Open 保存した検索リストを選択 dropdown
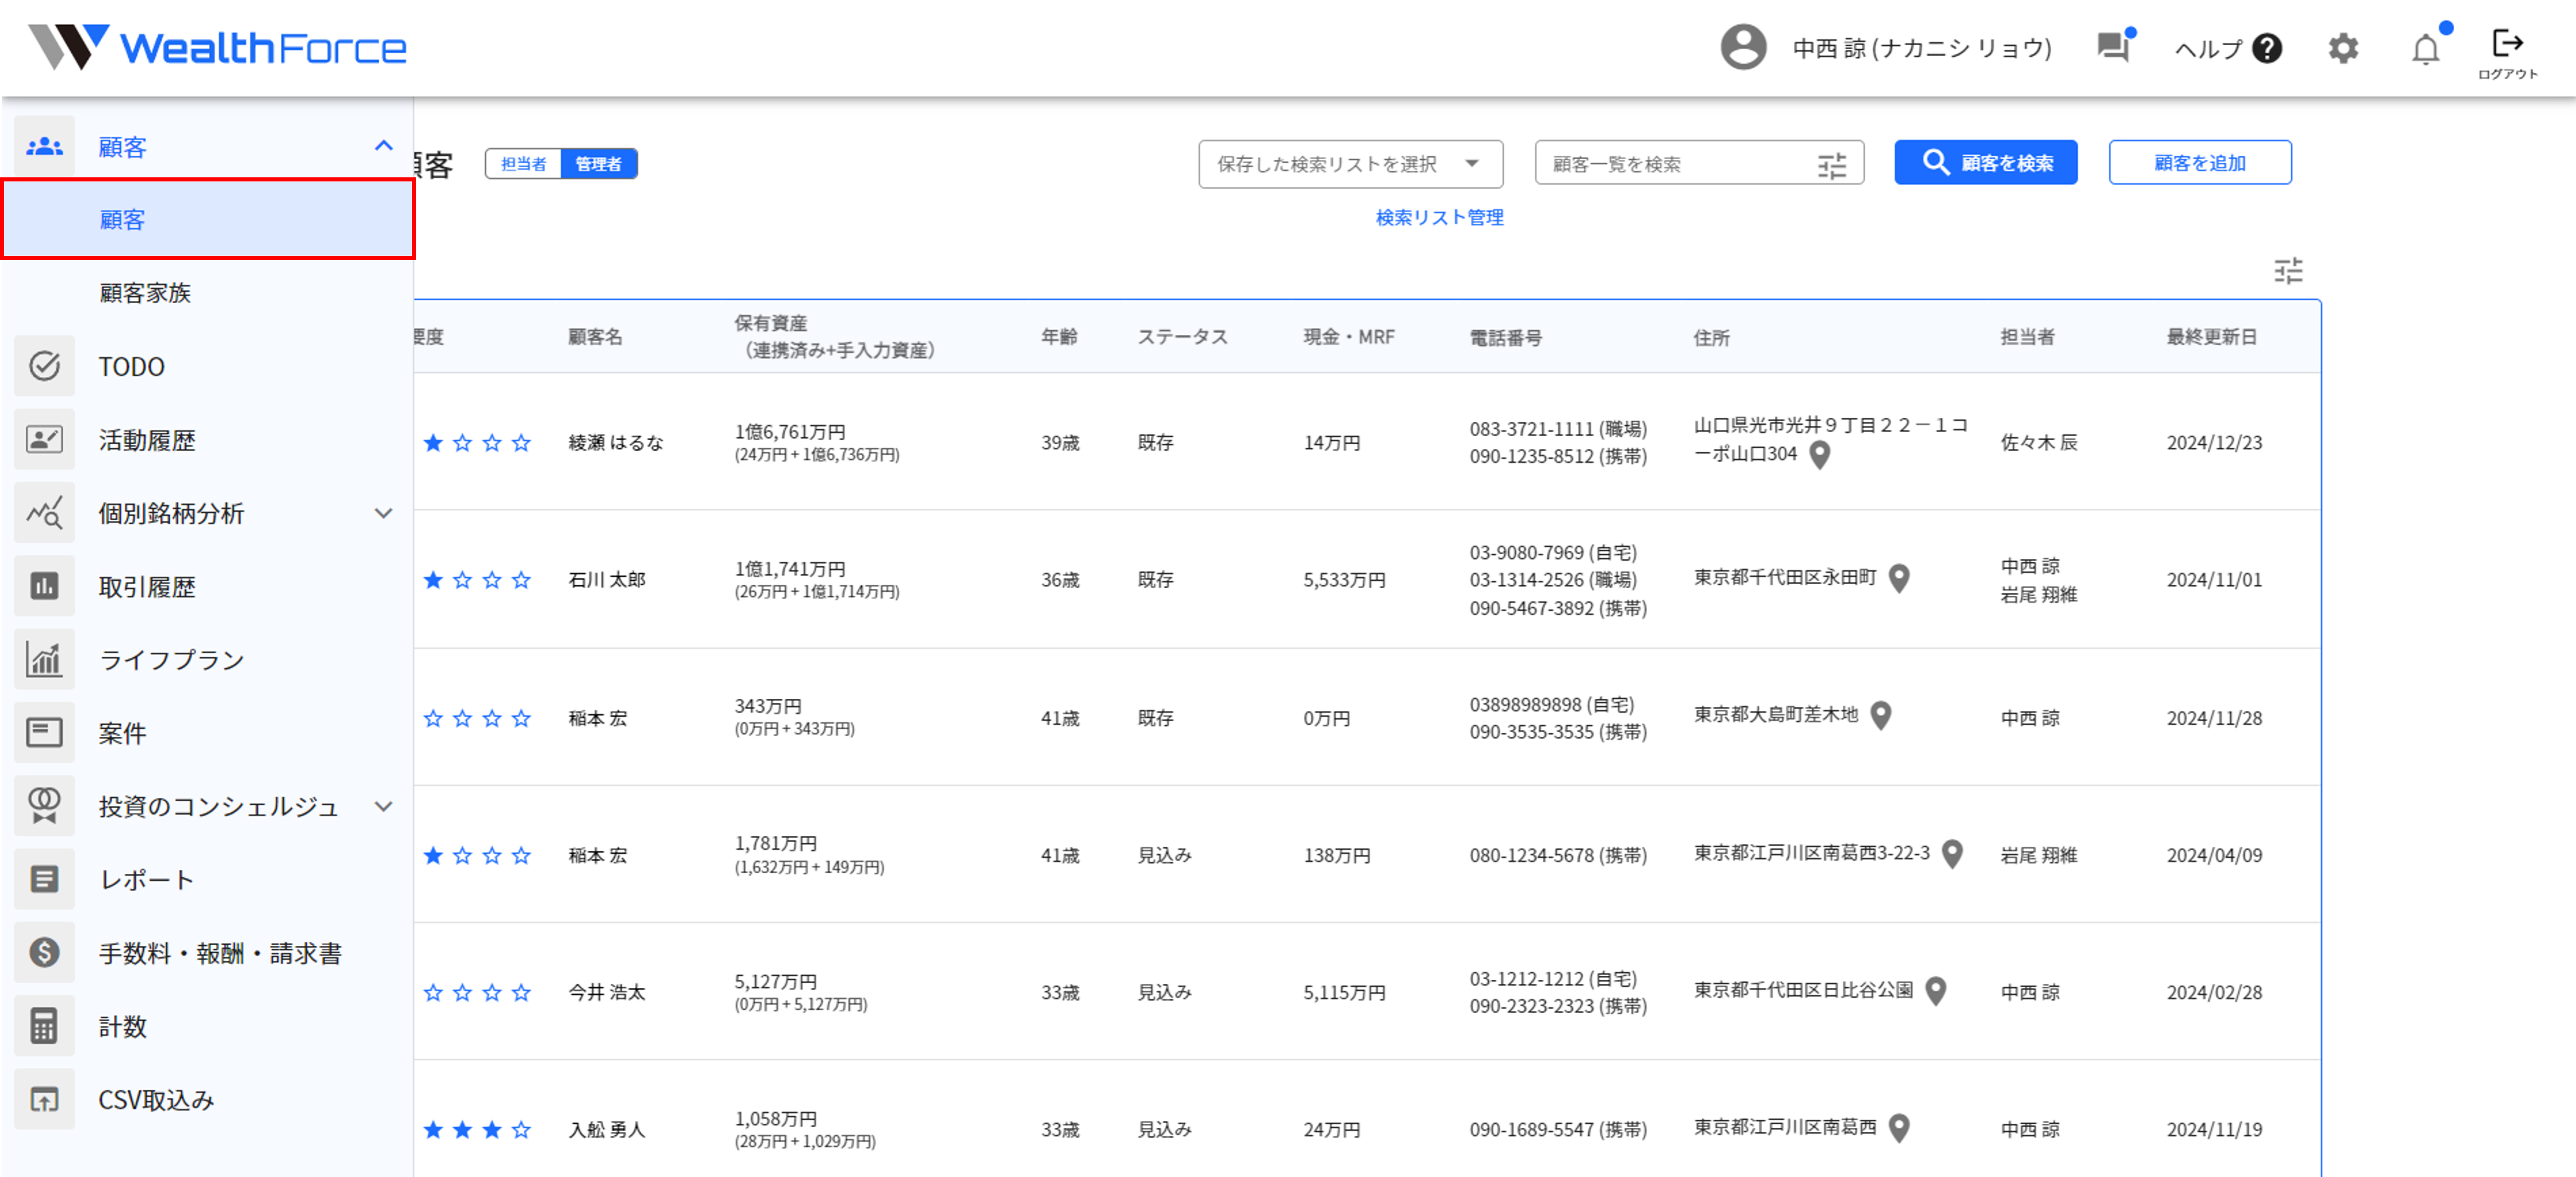 click(x=1349, y=164)
